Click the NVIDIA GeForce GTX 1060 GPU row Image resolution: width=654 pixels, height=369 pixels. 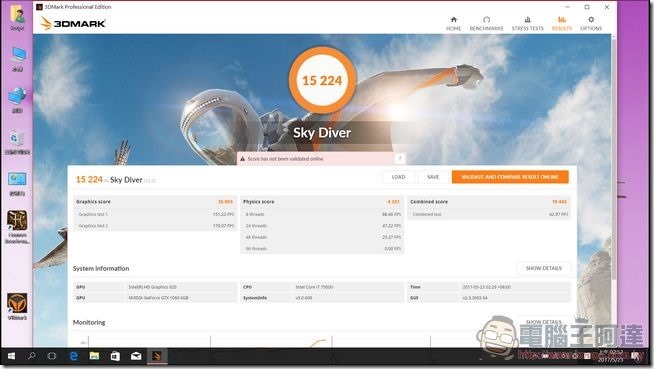(155, 298)
